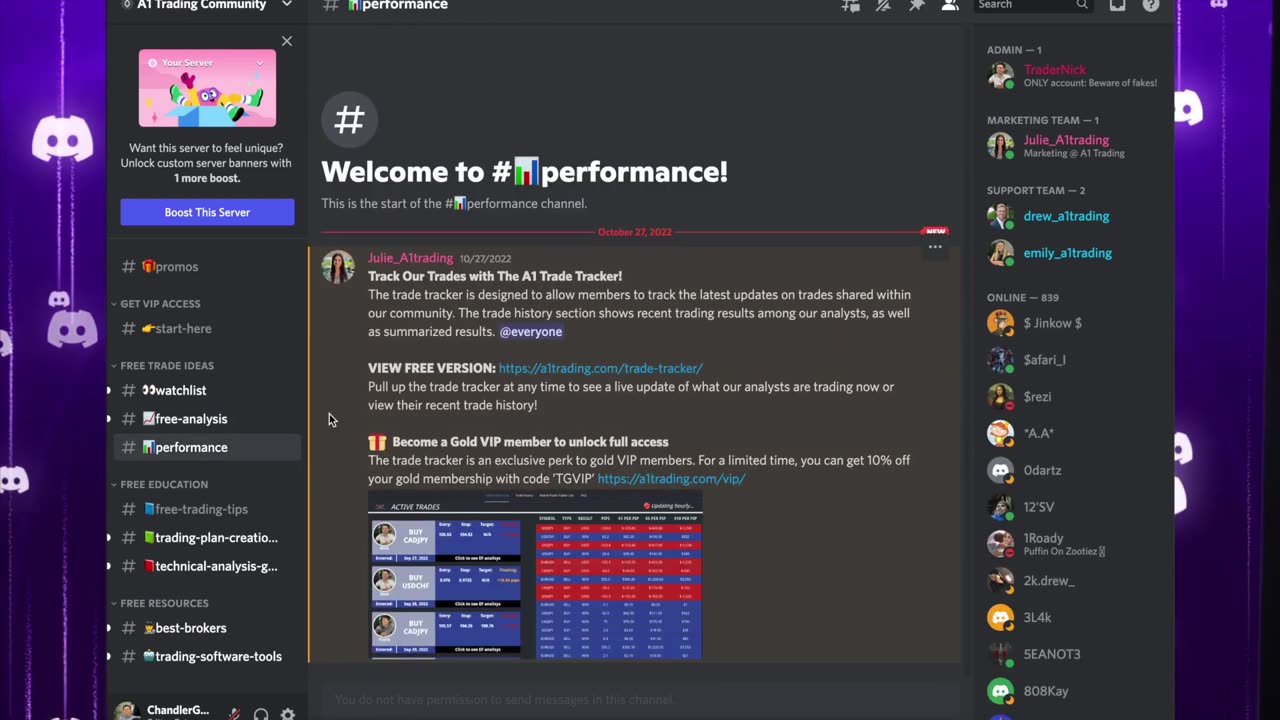Dismiss the server boost banner

(x=287, y=41)
